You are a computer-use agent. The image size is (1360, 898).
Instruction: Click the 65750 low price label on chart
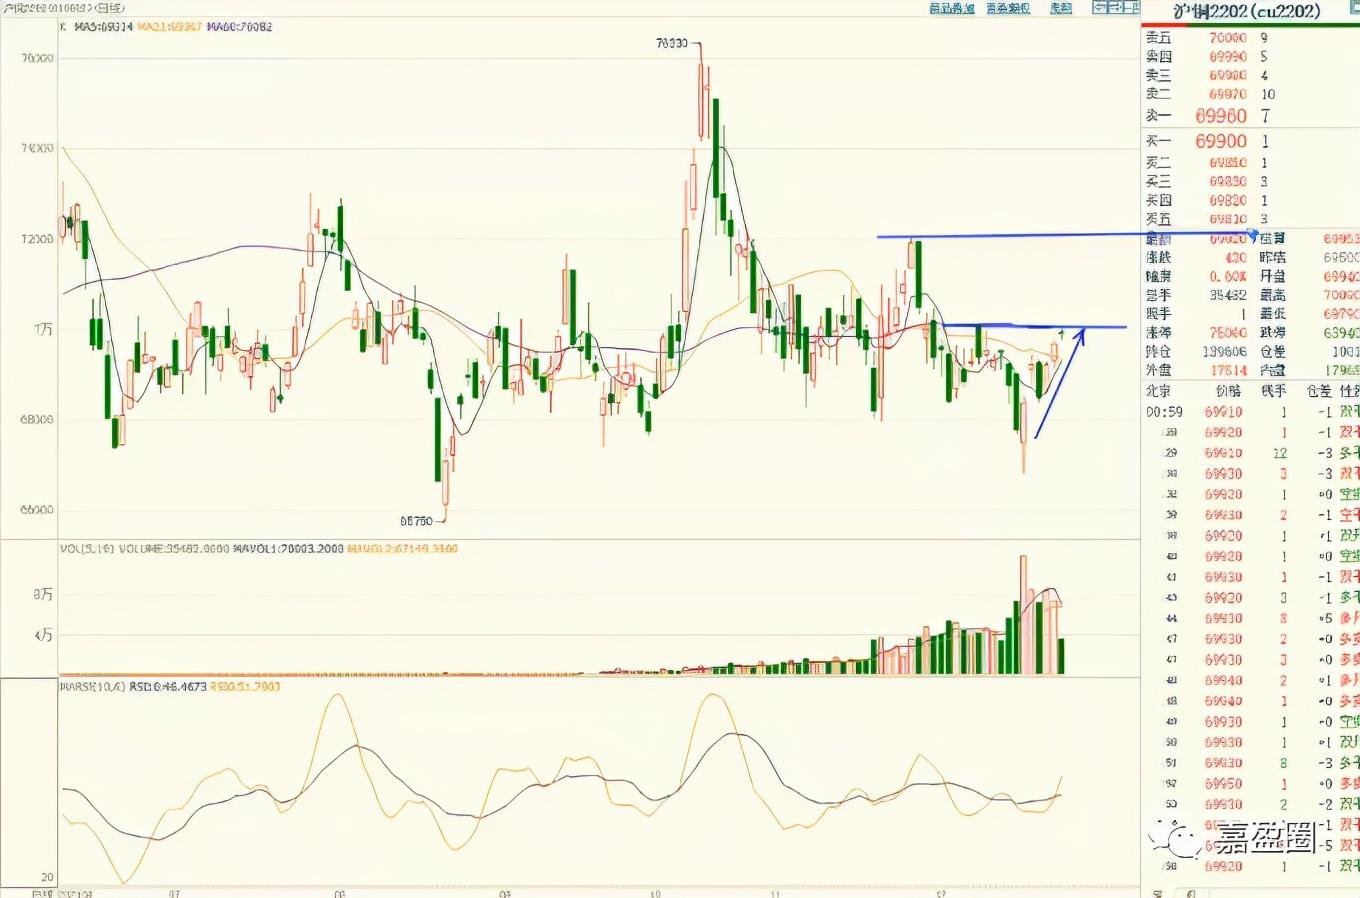tap(416, 521)
